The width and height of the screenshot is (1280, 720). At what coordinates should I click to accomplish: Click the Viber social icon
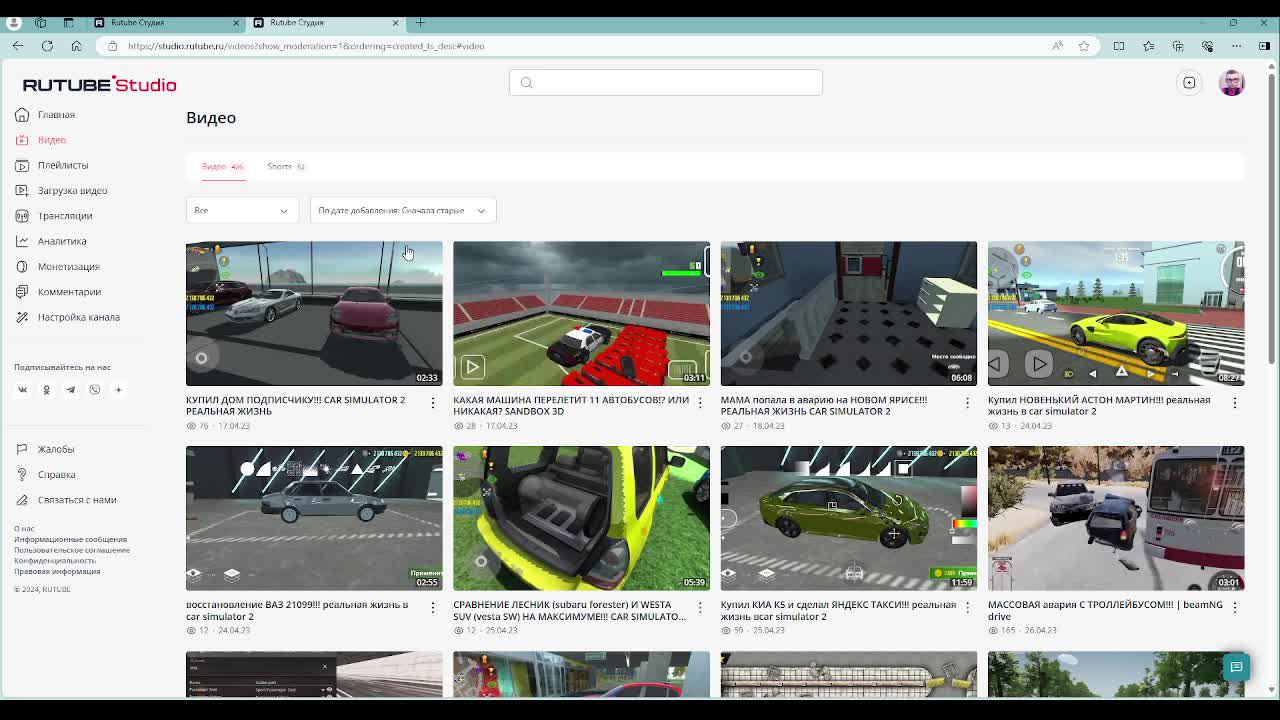tap(94, 390)
